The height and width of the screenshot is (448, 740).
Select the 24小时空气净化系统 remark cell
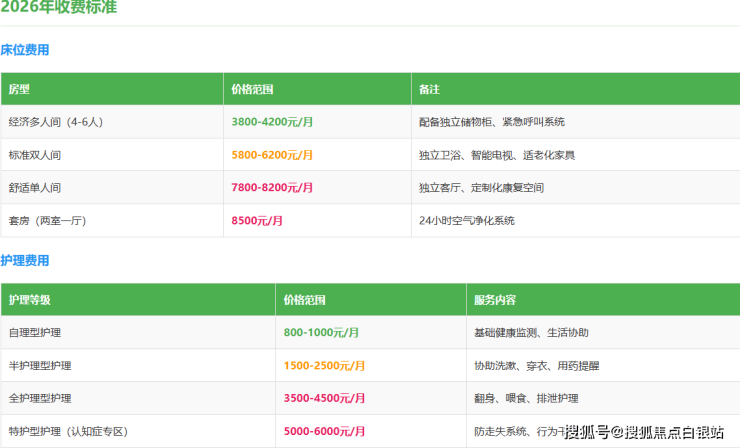467,220
